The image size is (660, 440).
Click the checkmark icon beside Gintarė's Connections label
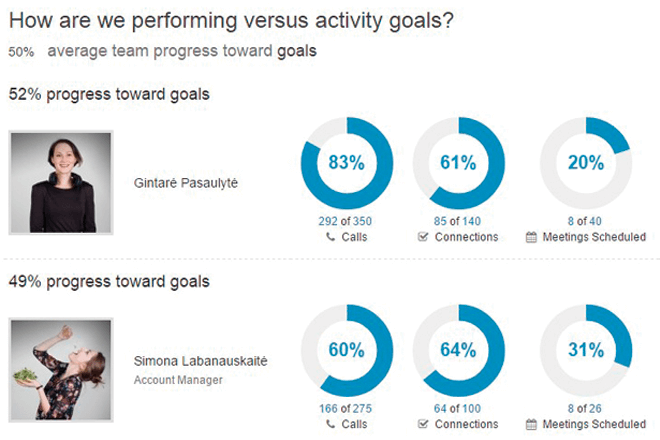[x=423, y=237]
